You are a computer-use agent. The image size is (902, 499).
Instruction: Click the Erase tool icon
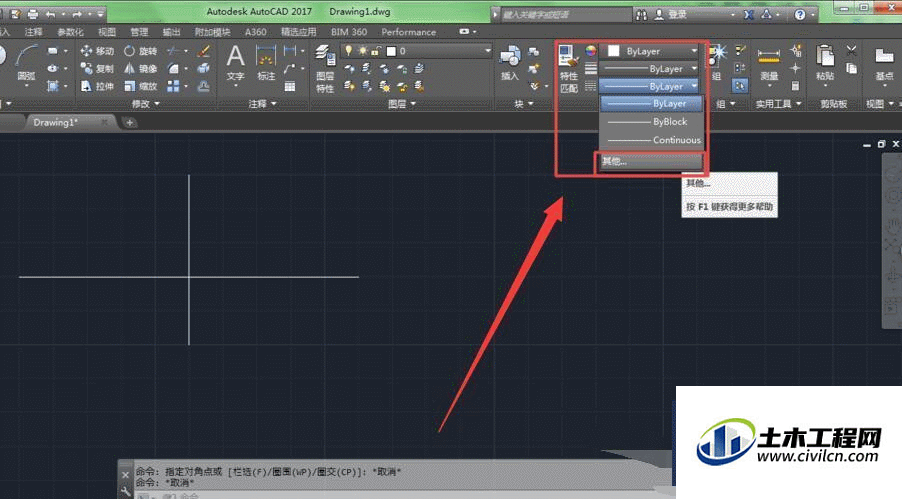click(203, 51)
